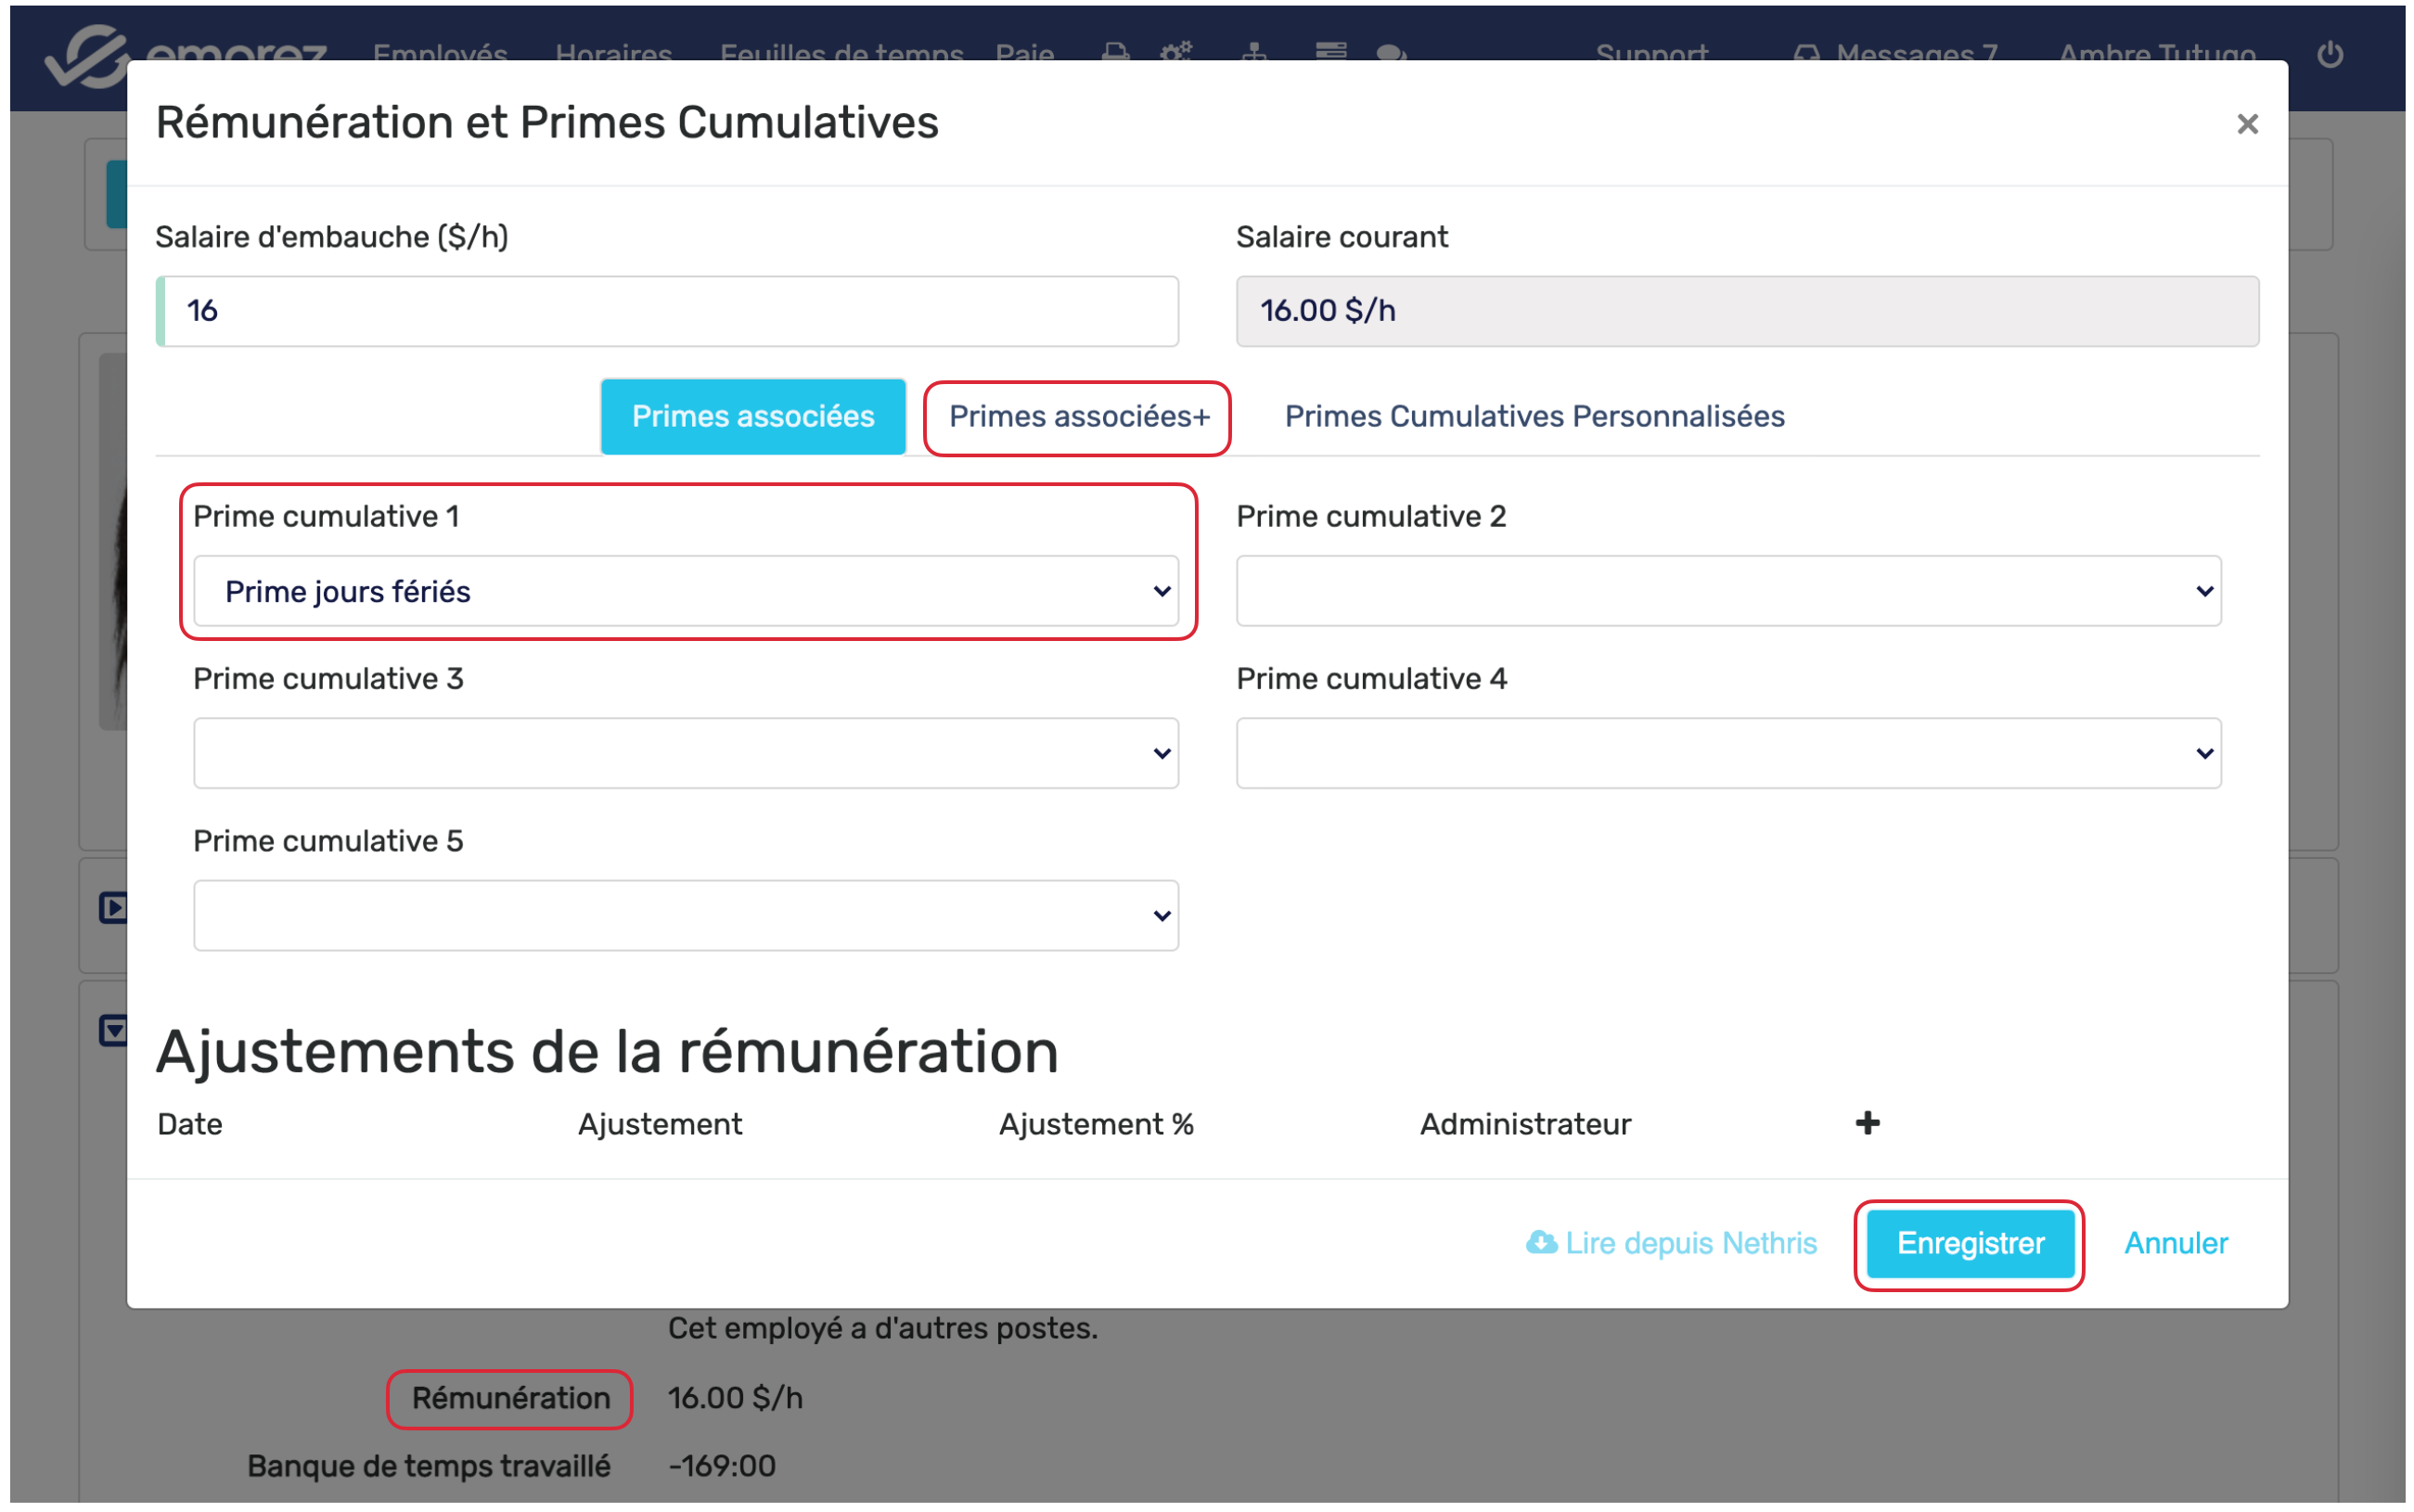Add a remuneration adjustment with plus icon
The height and width of the screenshot is (1512, 2414).
(1866, 1123)
